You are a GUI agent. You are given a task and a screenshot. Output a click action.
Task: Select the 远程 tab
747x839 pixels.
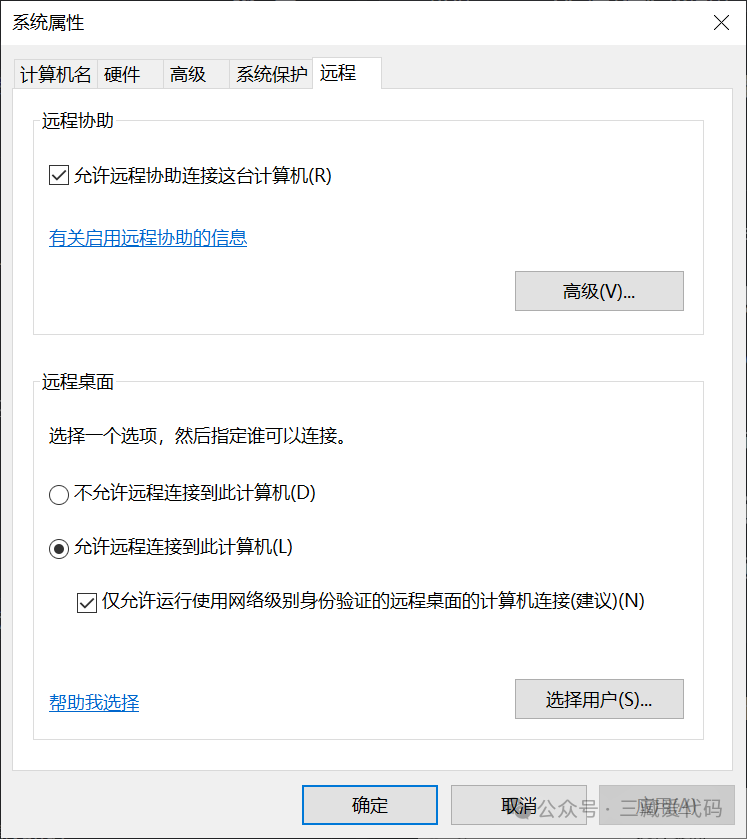(347, 73)
